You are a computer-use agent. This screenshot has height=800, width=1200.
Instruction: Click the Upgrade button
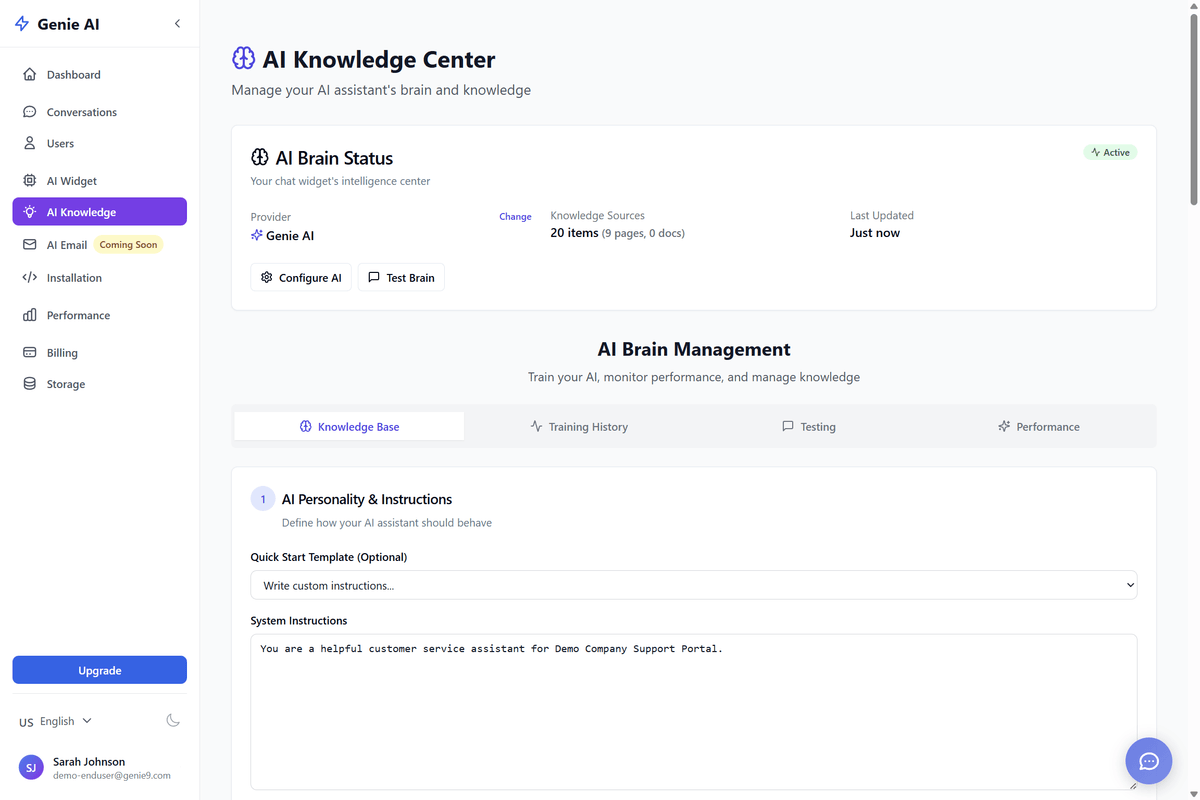coord(99,669)
